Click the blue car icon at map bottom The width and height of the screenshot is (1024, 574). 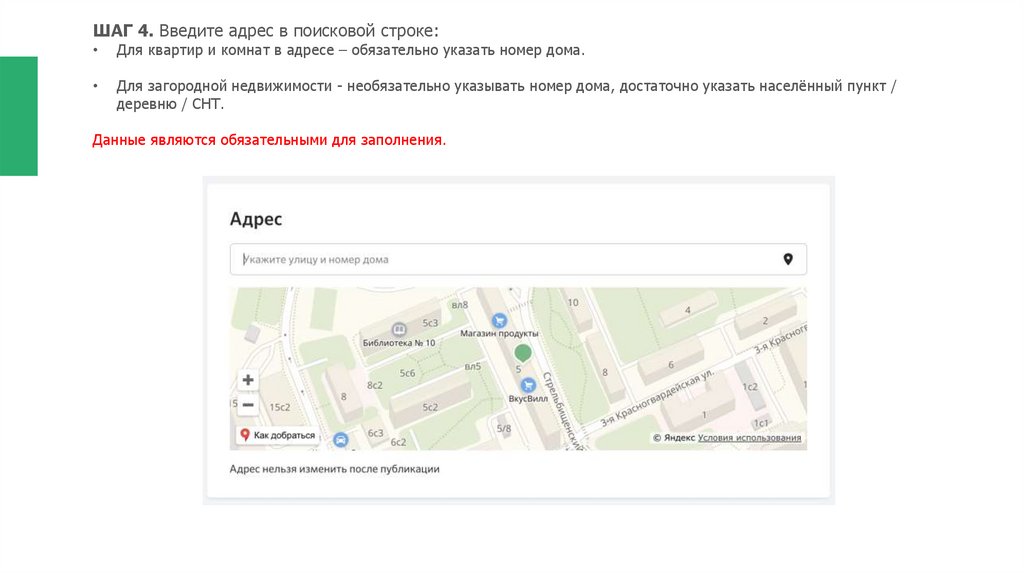pos(340,440)
